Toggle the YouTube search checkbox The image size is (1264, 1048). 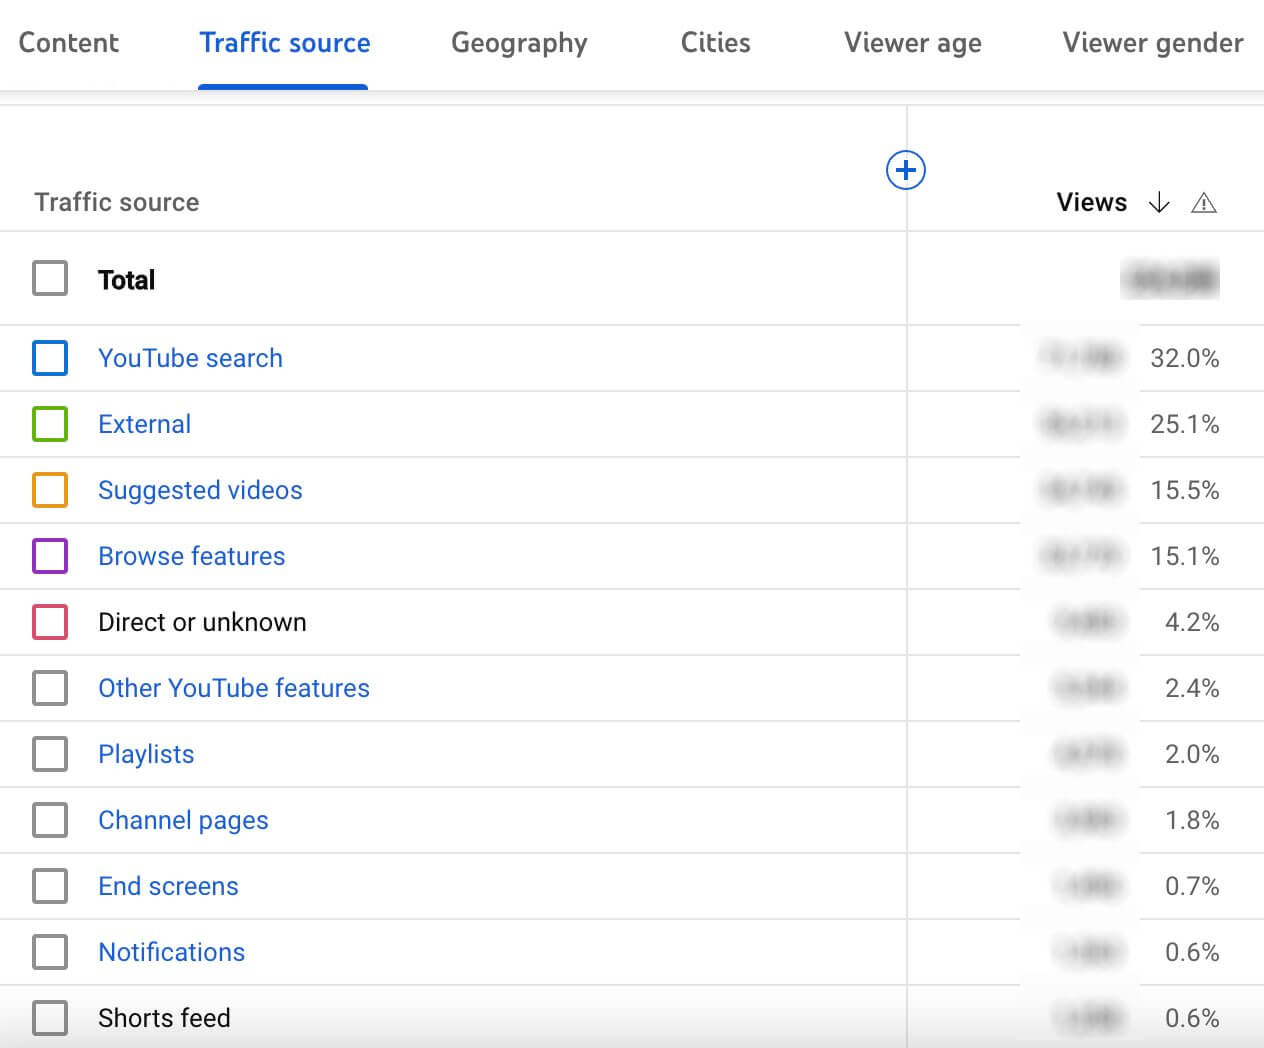coord(50,358)
